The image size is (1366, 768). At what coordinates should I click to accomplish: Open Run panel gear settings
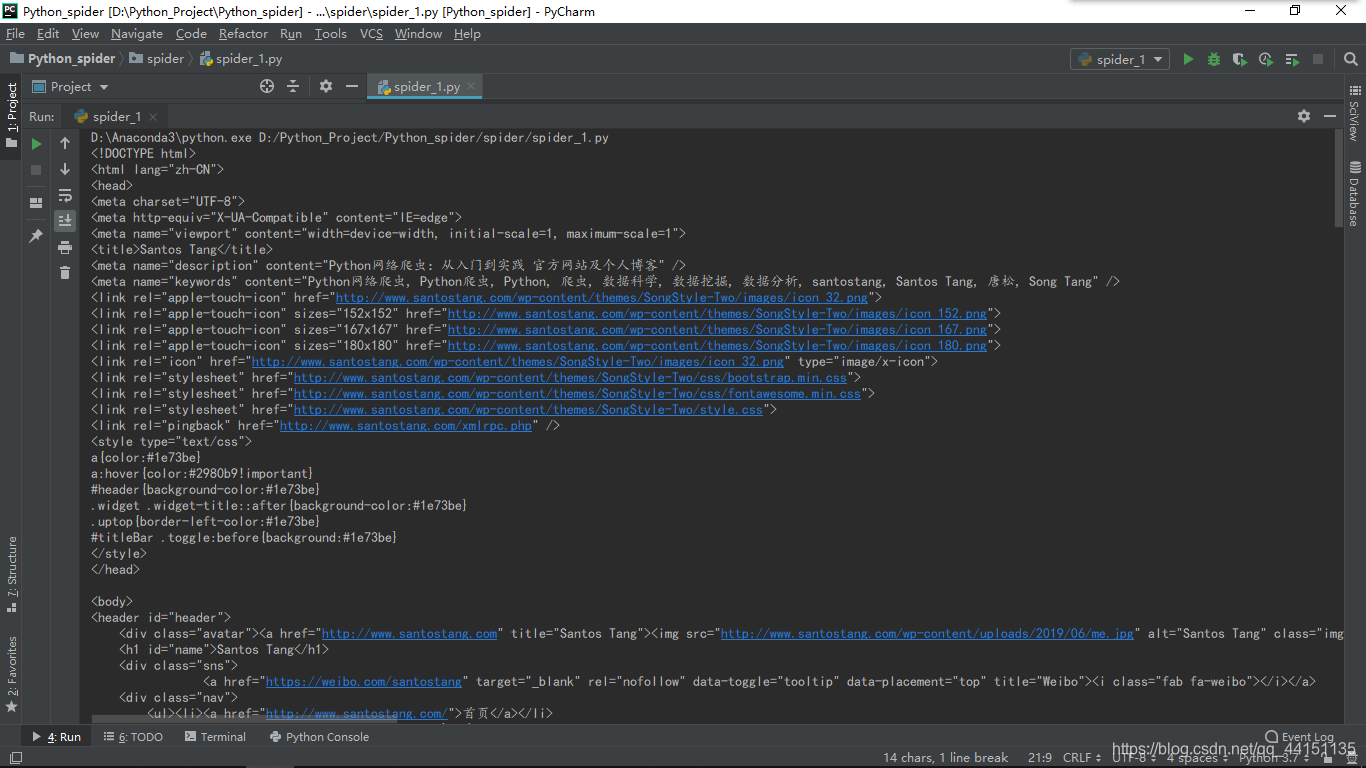pos(1304,116)
